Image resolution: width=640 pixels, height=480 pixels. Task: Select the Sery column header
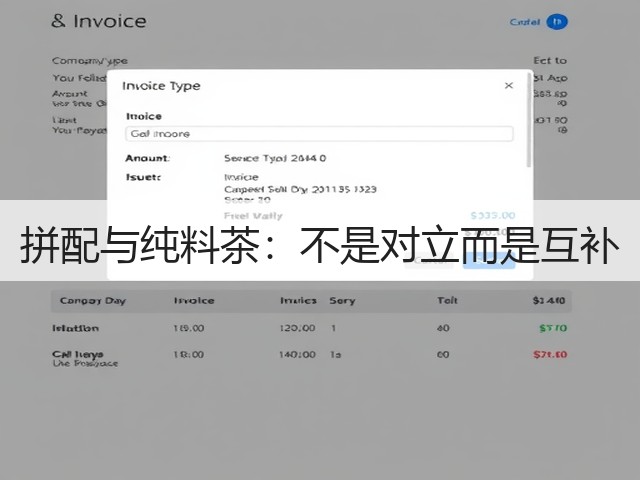point(342,301)
